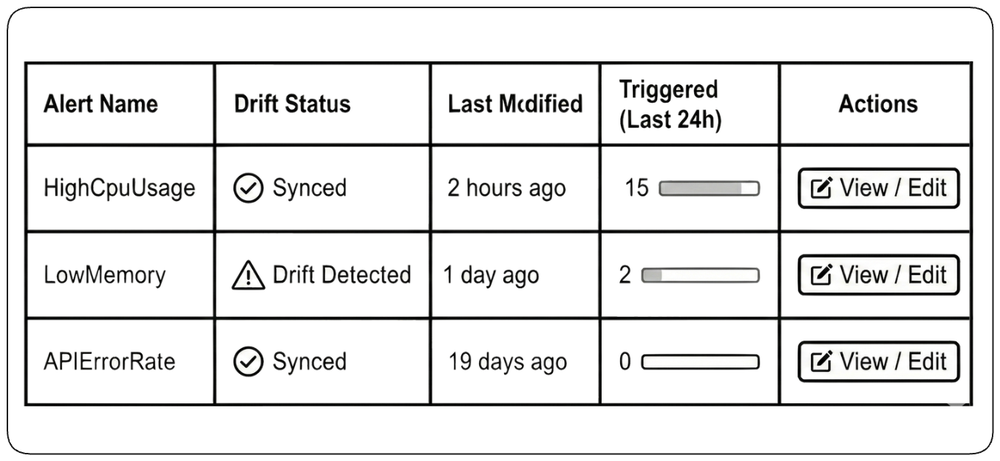Click the edit pencil icon in HighCpuUsage row

(820, 189)
